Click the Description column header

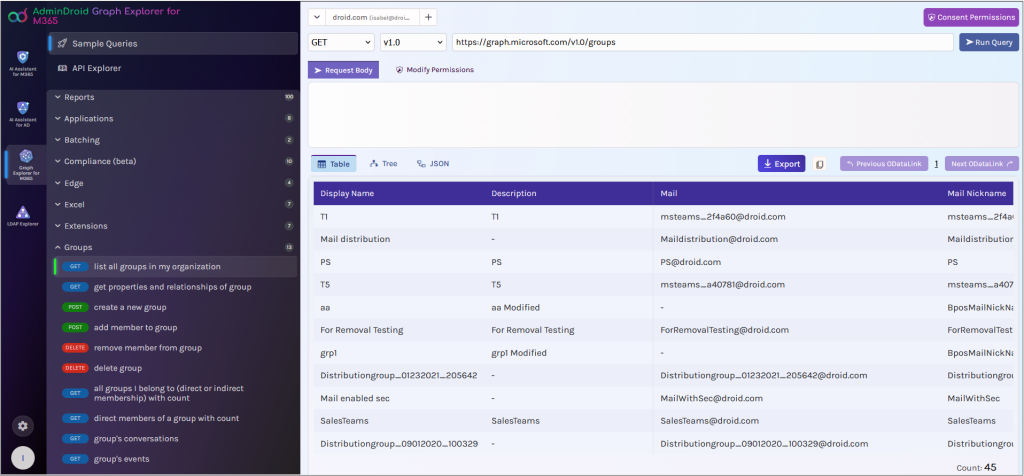(513, 193)
